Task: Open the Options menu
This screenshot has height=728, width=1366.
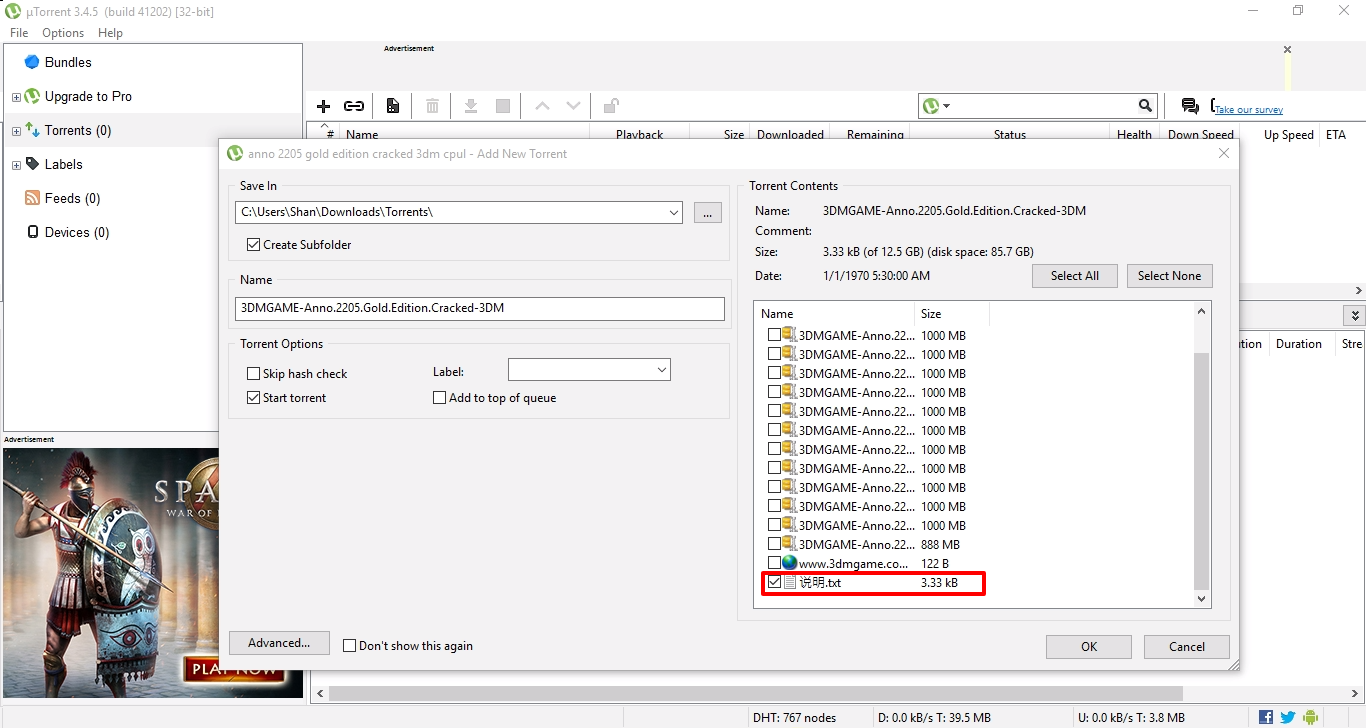Action: click(x=63, y=33)
